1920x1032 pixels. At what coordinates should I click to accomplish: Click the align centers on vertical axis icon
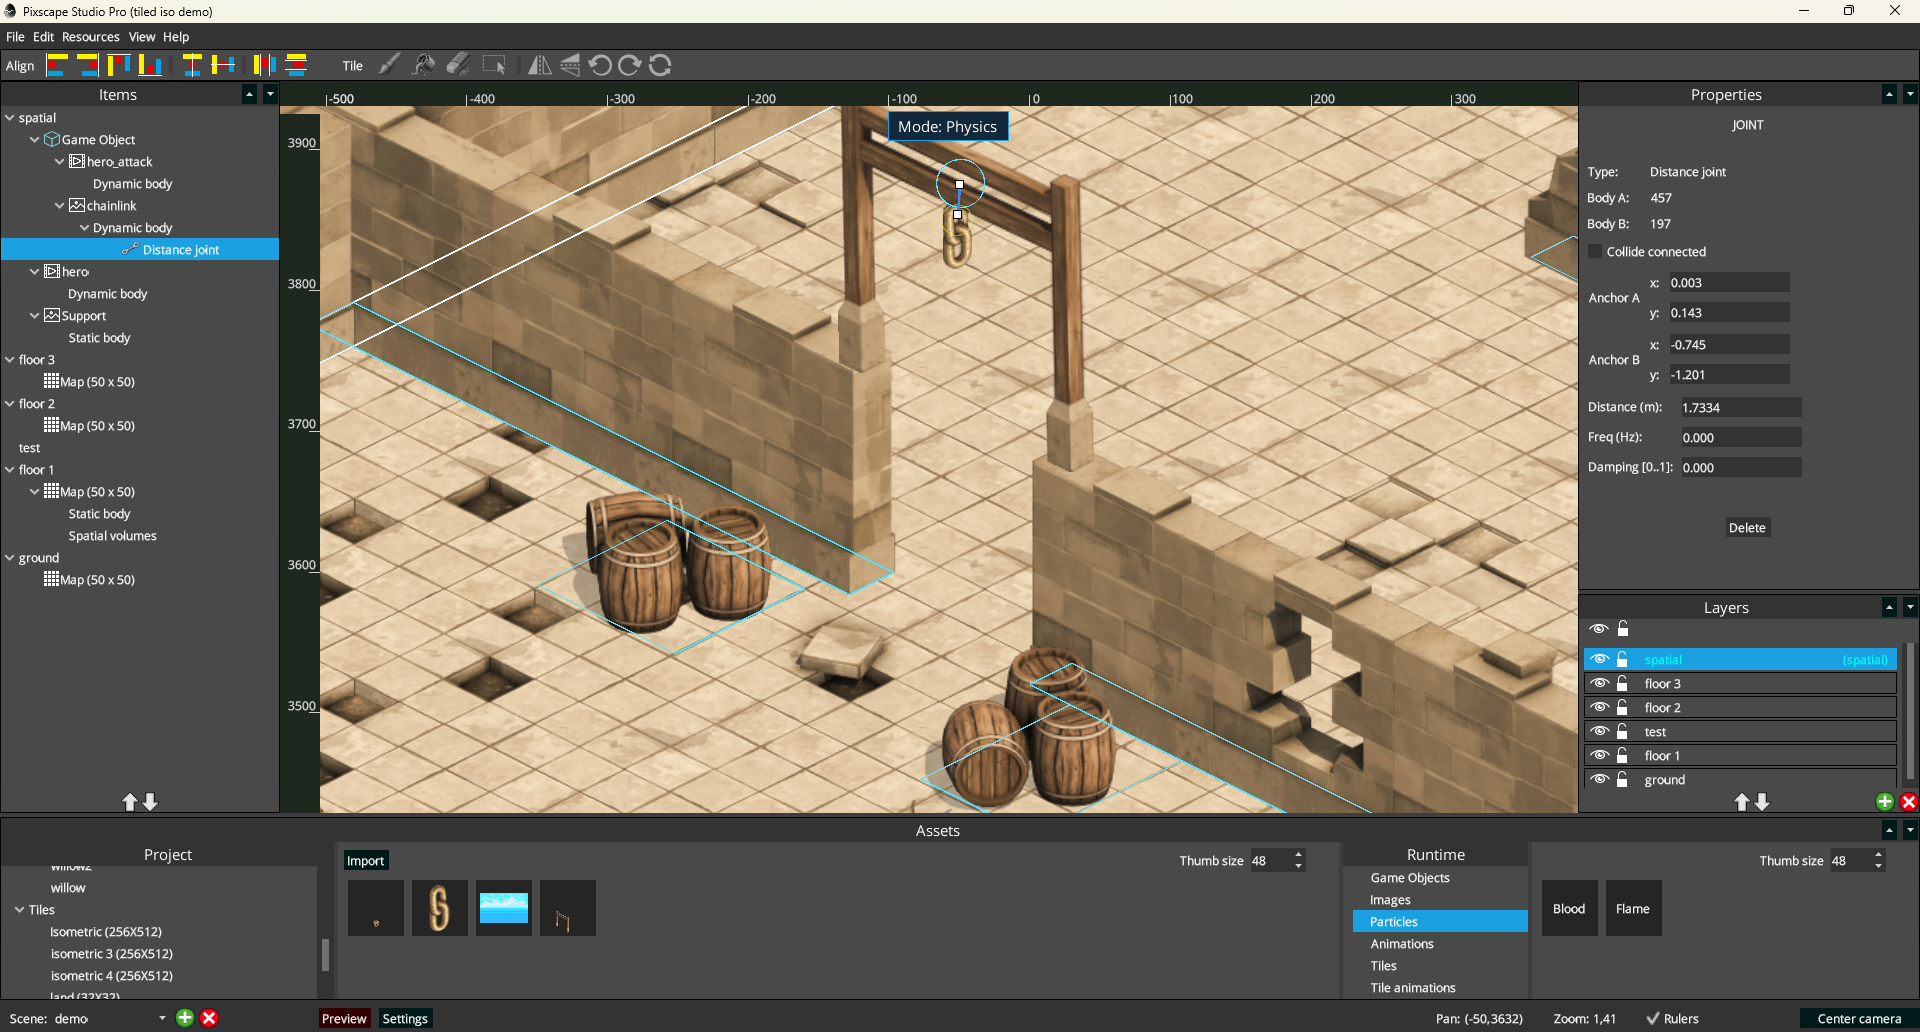192,65
